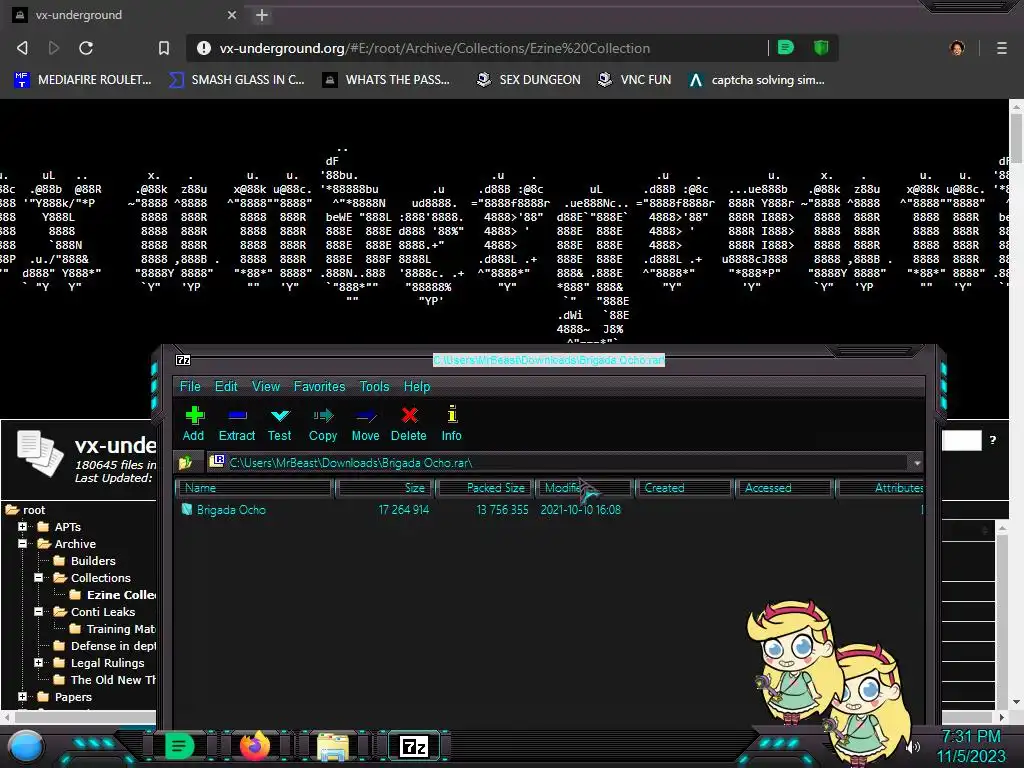Select the Training Materials folder
This screenshot has height=768, width=1024.
point(113,629)
